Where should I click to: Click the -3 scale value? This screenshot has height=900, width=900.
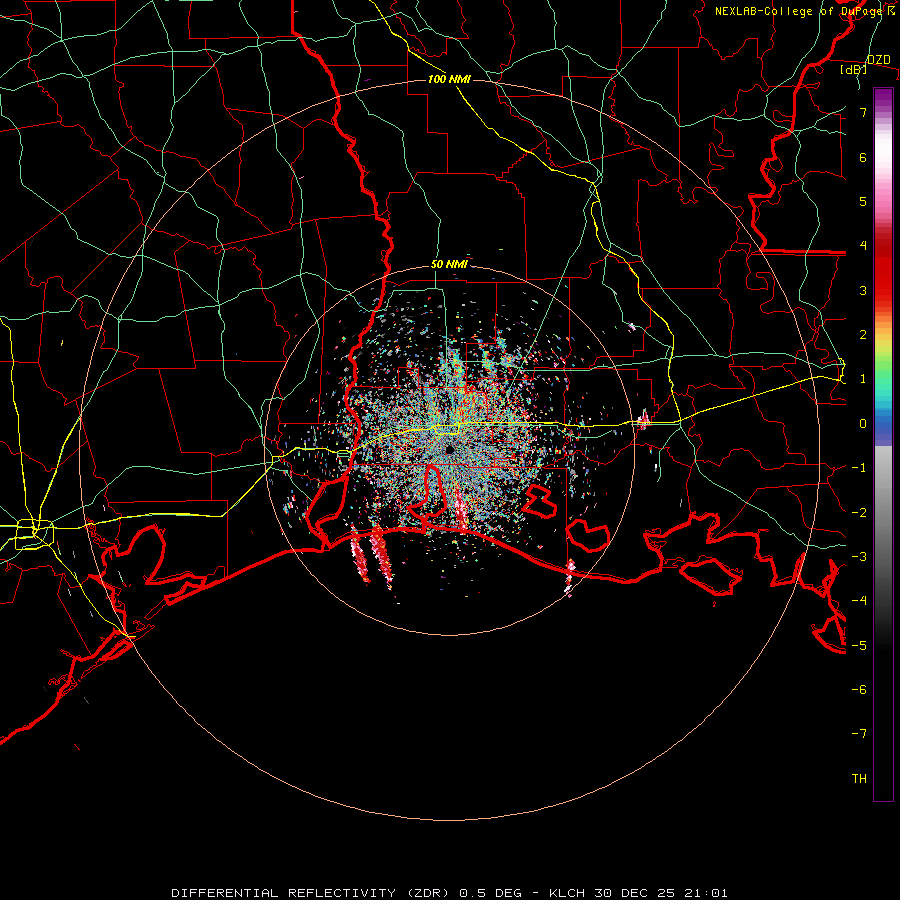(859, 556)
